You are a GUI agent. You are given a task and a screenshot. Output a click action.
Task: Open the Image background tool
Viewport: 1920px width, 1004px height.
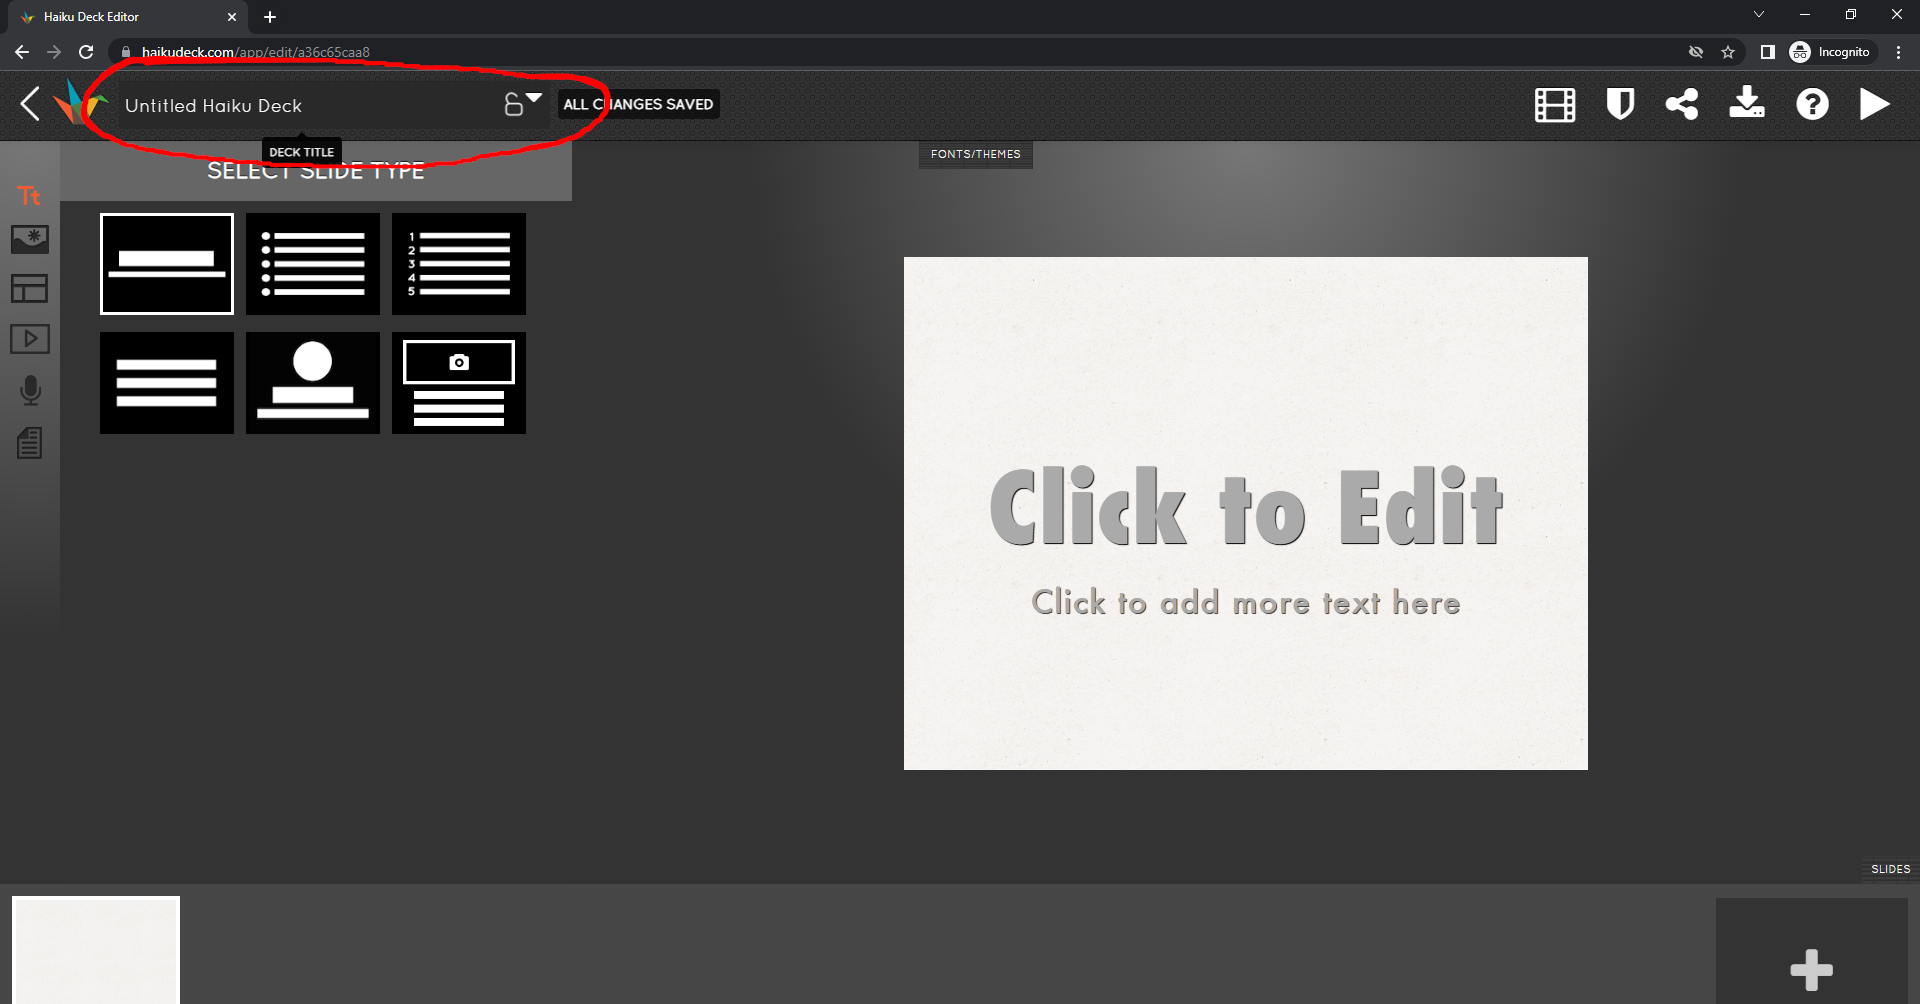tap(30, 239)
